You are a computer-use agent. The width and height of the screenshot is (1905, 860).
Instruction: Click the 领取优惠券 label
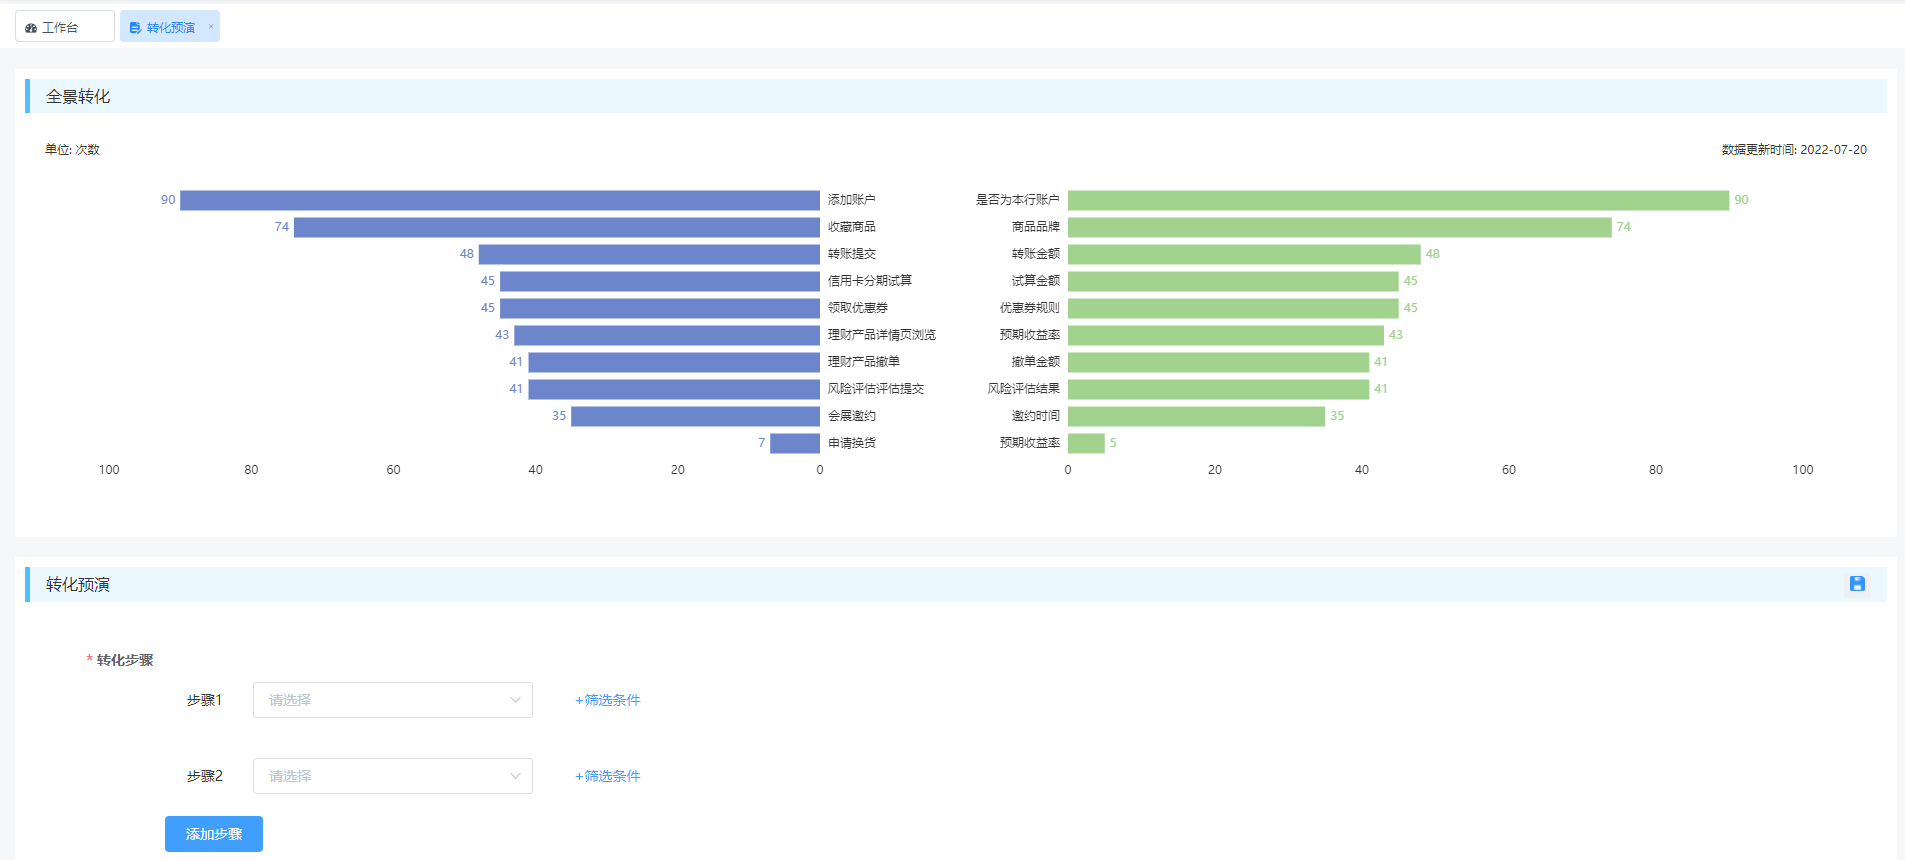click(858, 308)
